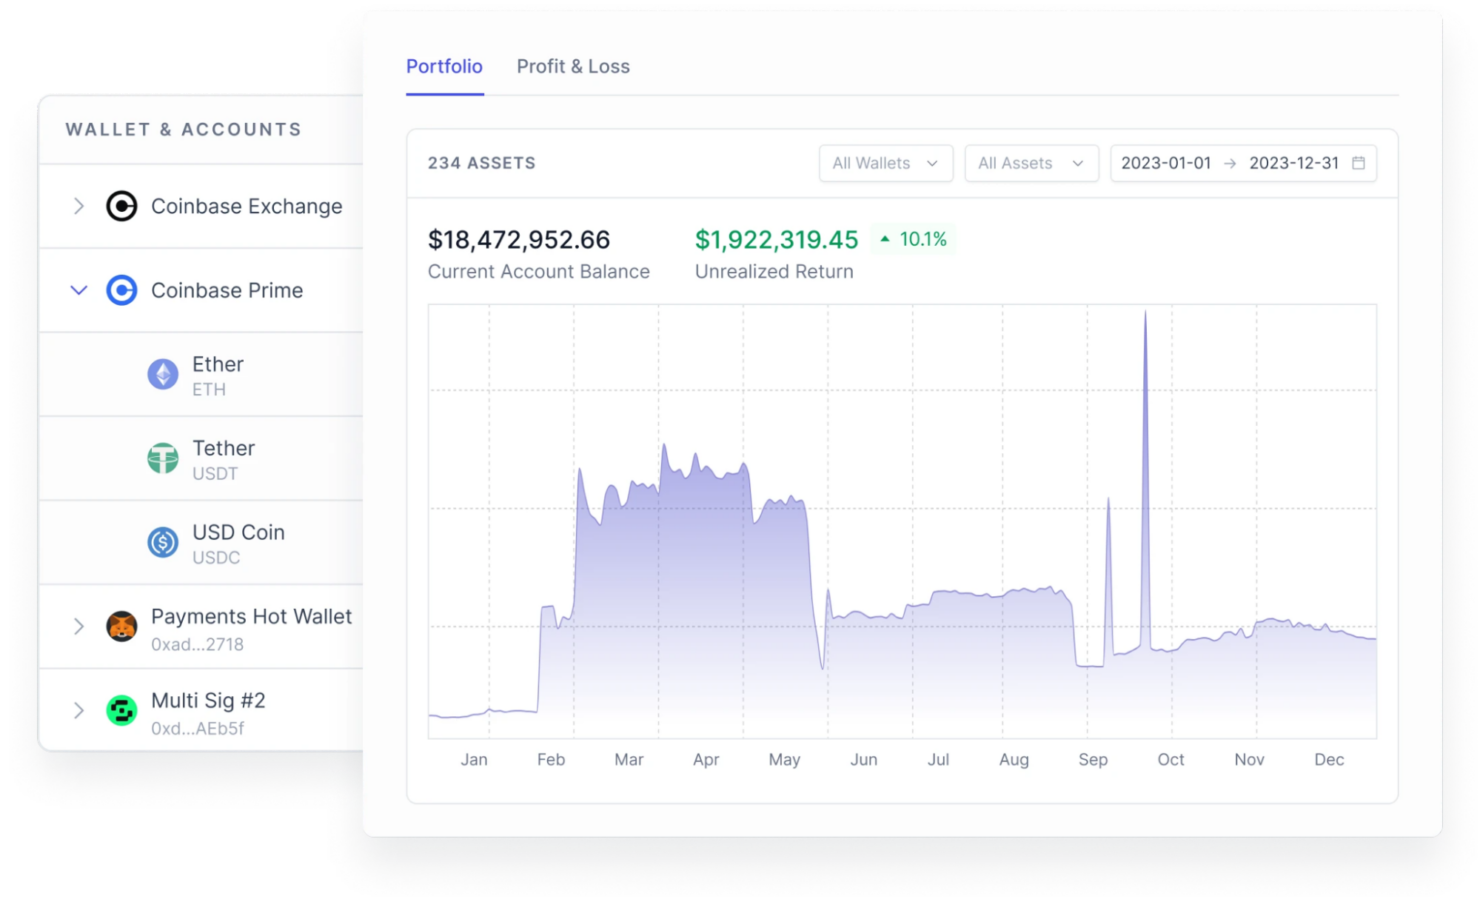Select the Coinbase Prime icon
The height and width of the screenshot is (902, 1480).
121,290
